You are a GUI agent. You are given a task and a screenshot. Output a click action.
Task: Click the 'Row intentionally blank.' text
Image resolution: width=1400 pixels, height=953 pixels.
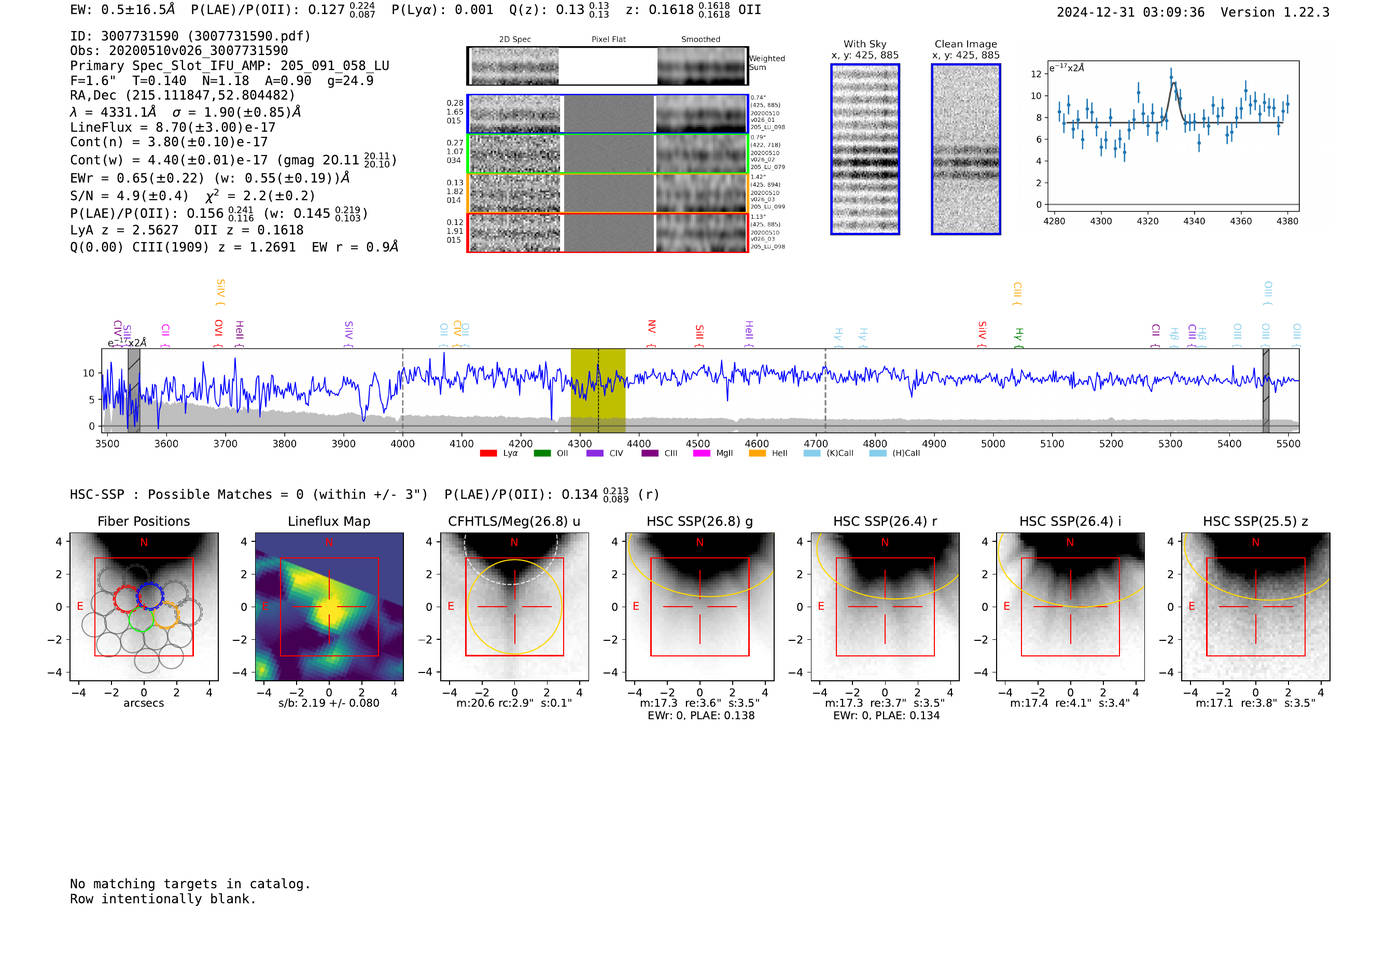click(x=163, y=899)
